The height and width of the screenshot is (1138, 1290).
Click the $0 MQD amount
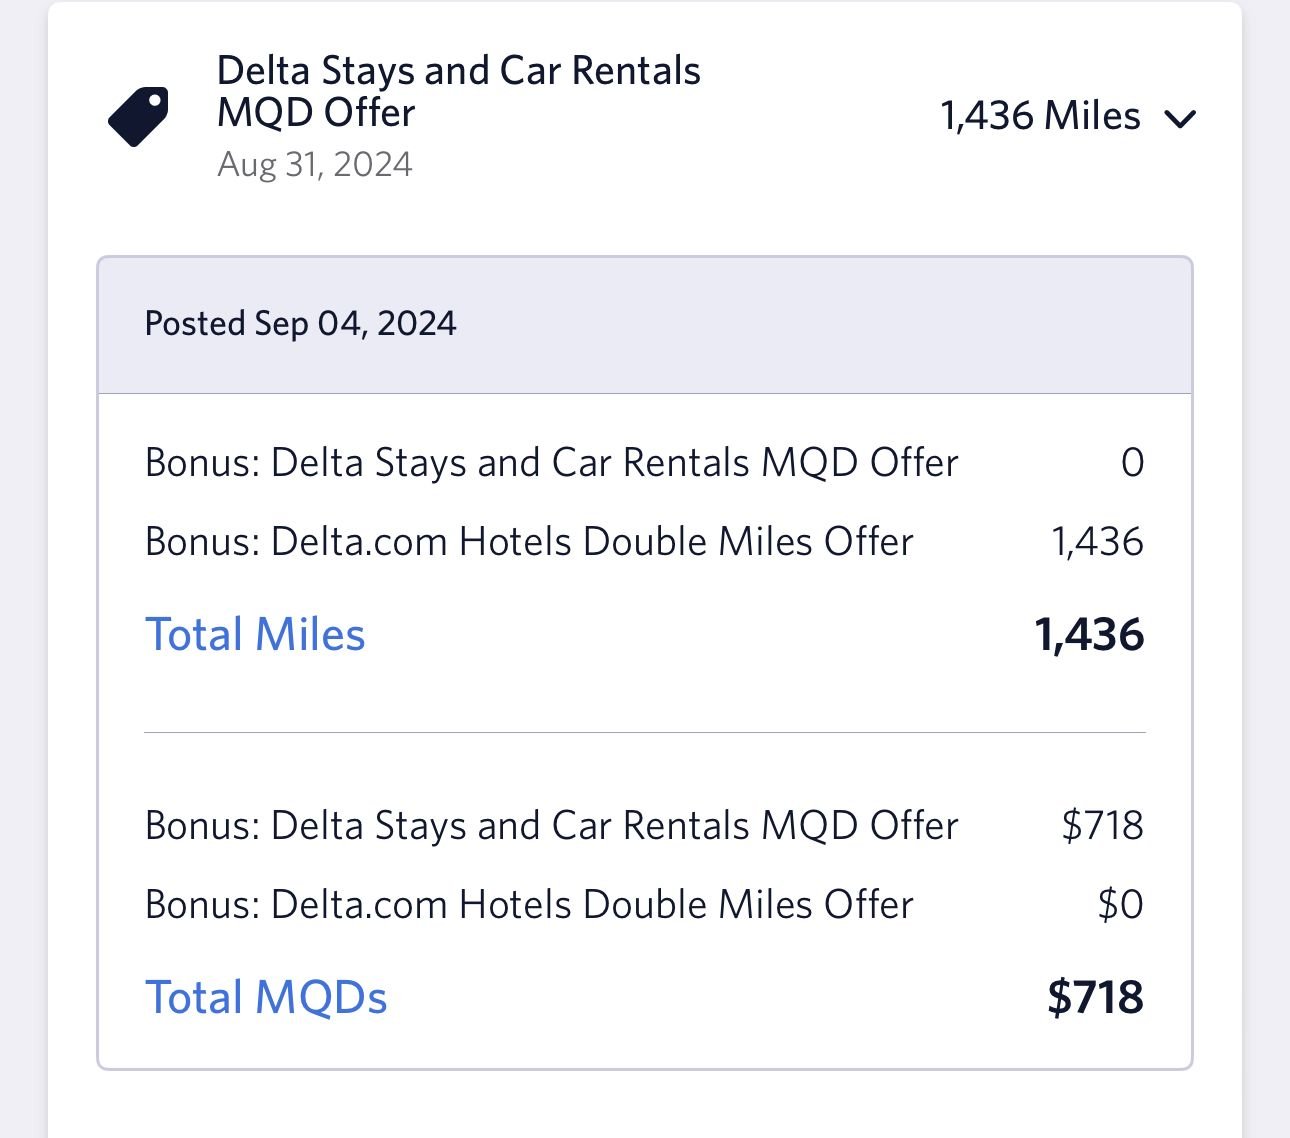[x=1120, y=905]
